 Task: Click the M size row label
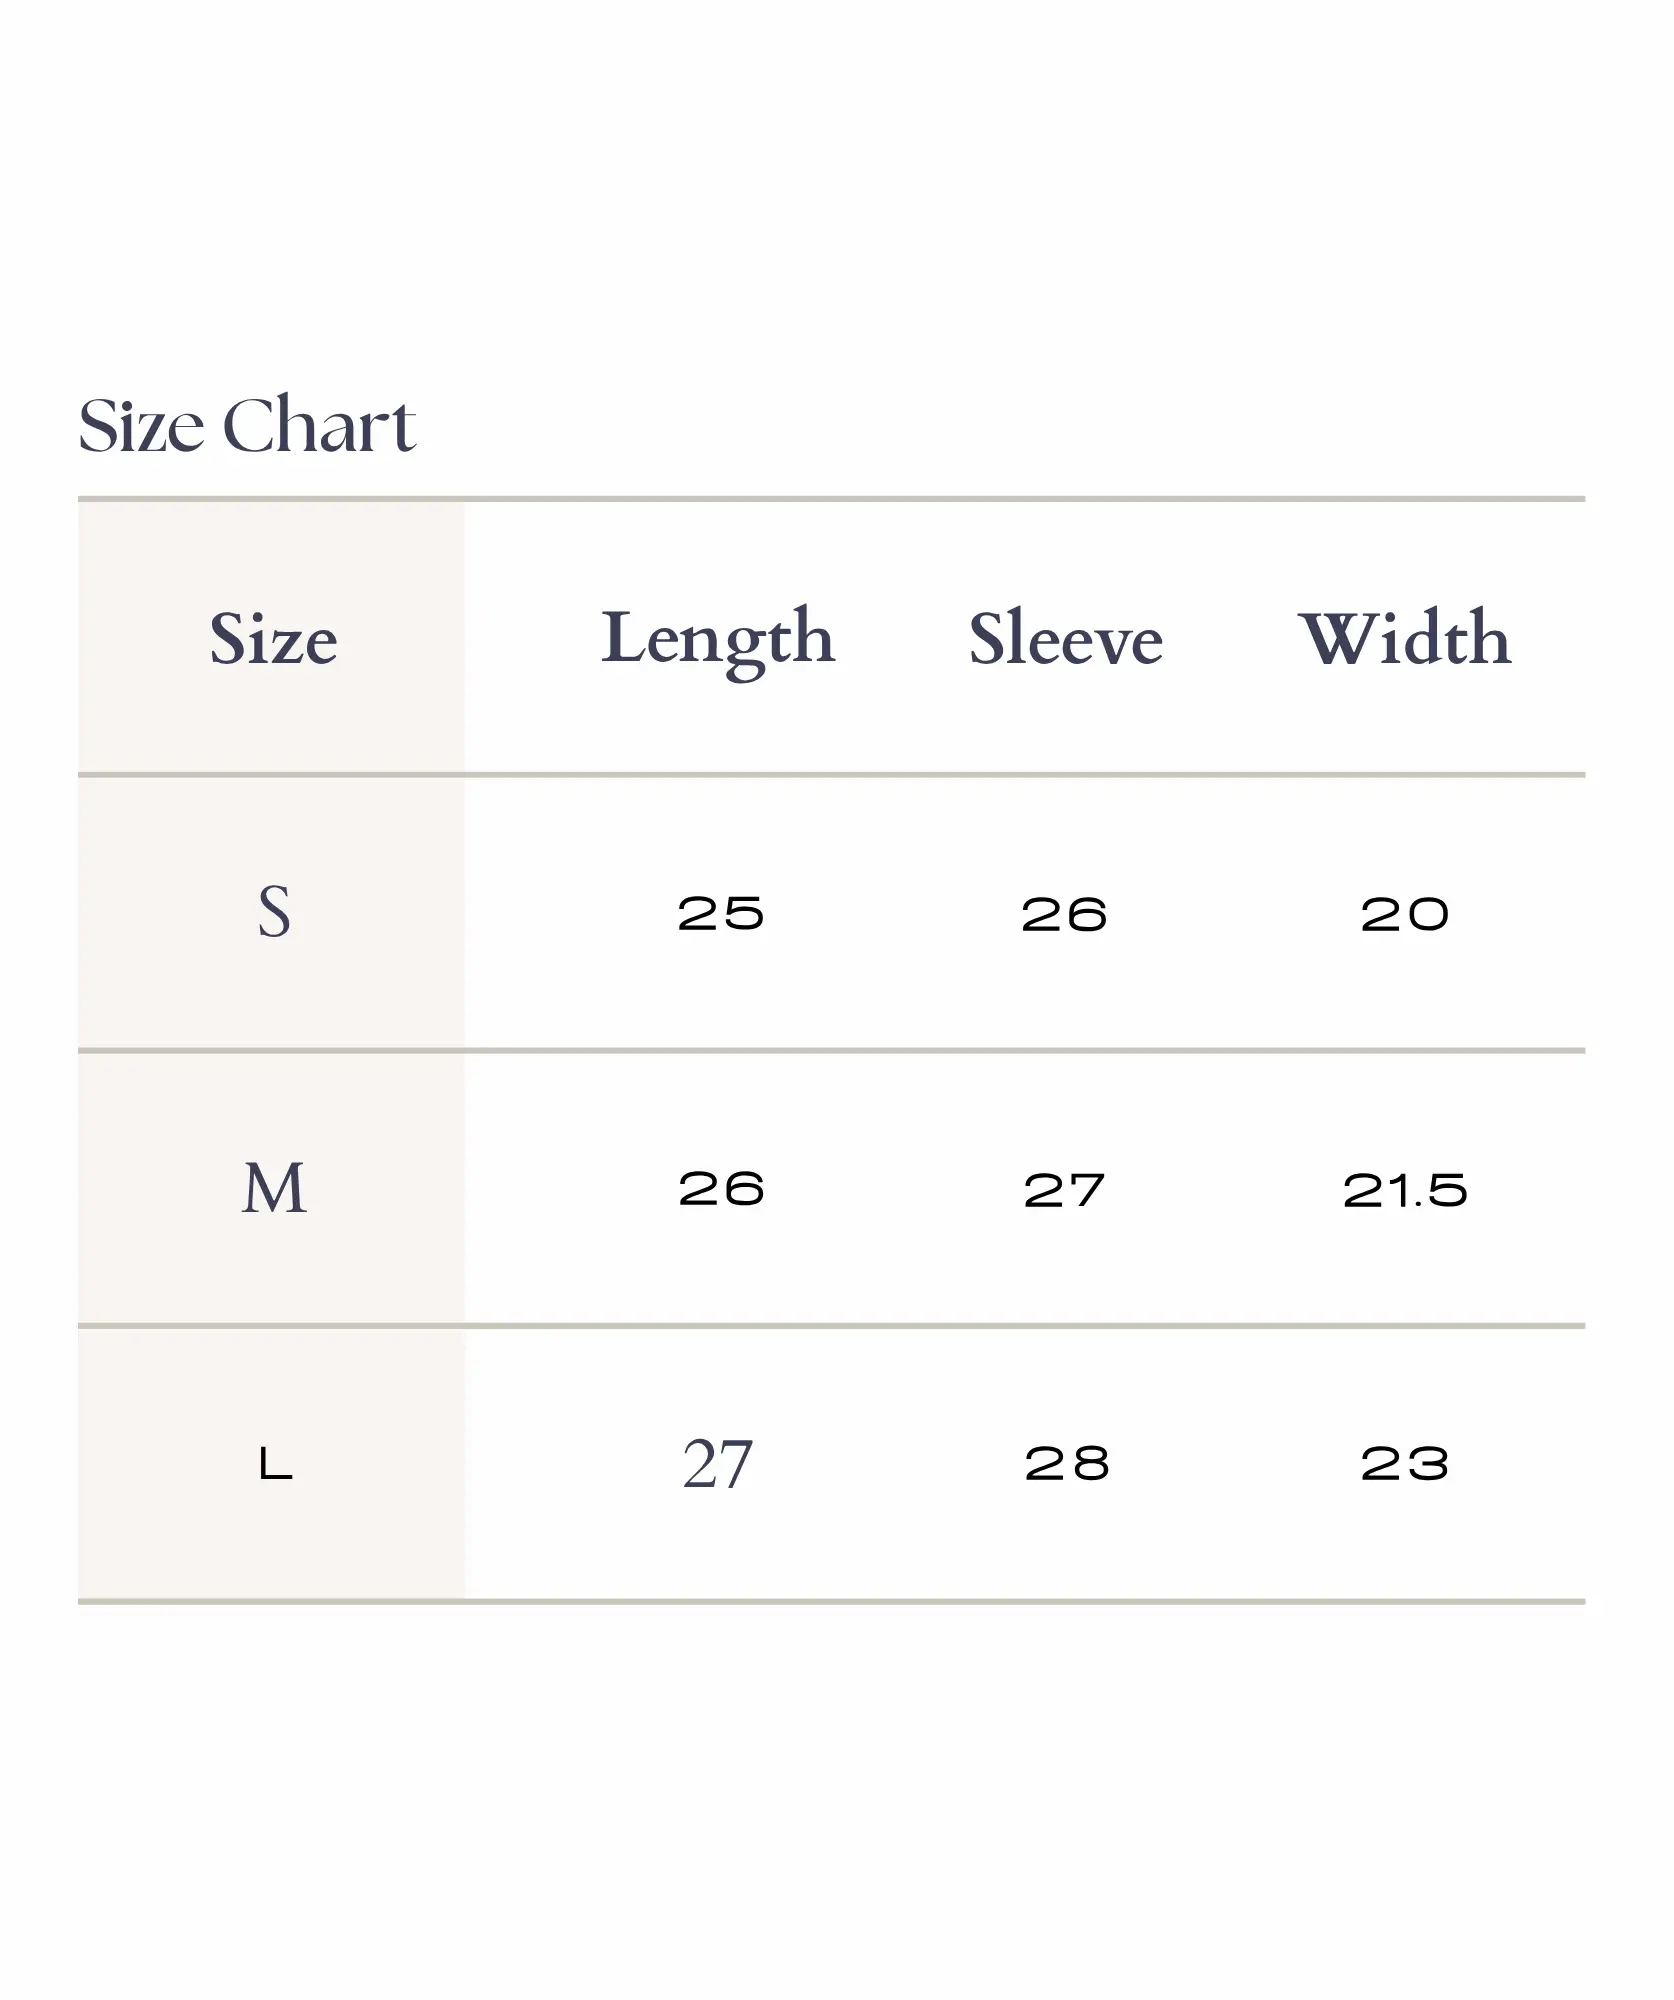tap(274, 1189)
